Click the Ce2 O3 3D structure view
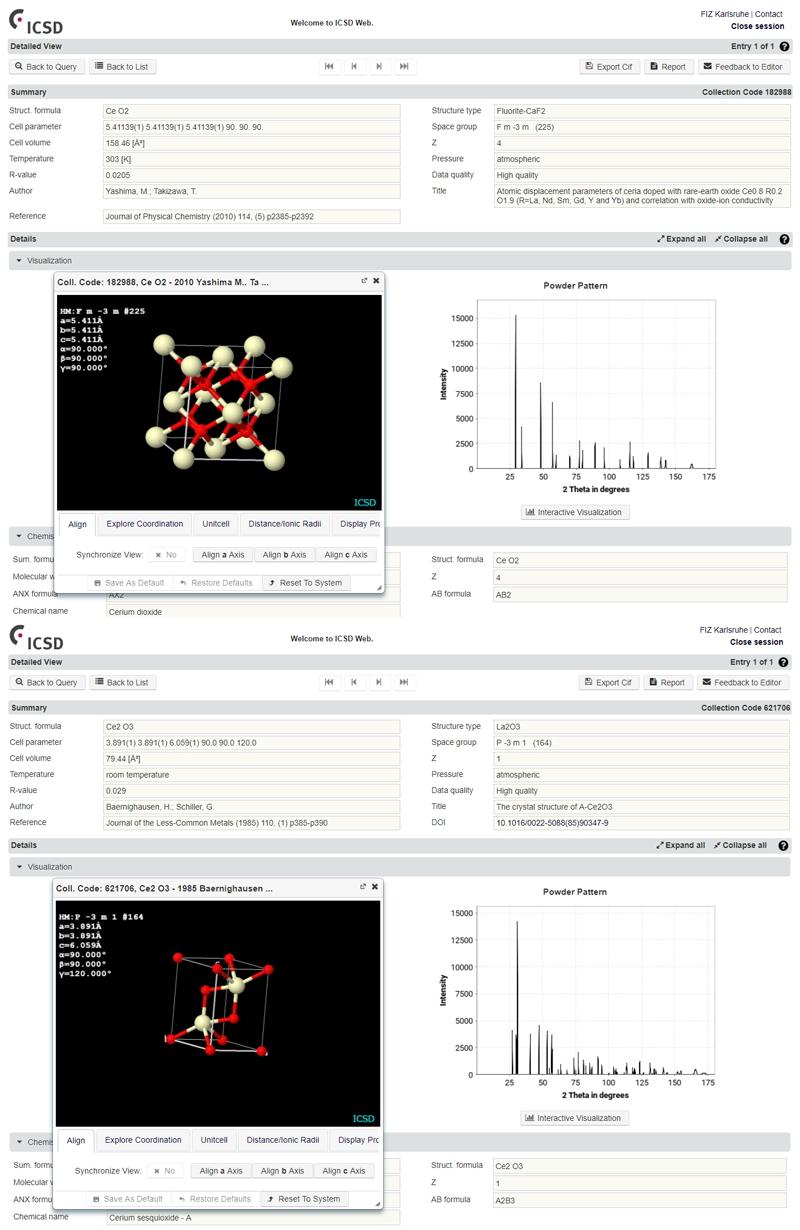Screen dimensions: 800x1230 [218, 1012]
